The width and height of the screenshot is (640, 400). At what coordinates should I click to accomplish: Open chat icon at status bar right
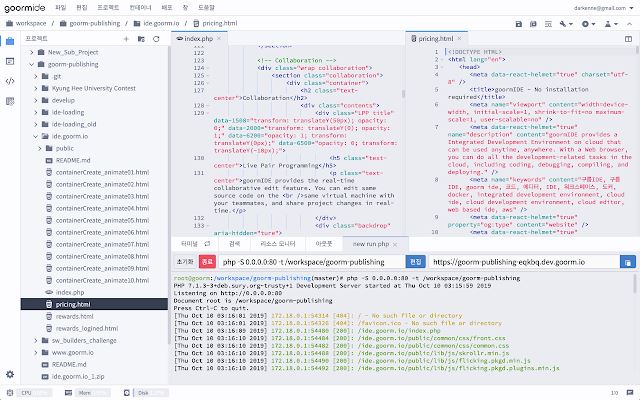(630, 393)
